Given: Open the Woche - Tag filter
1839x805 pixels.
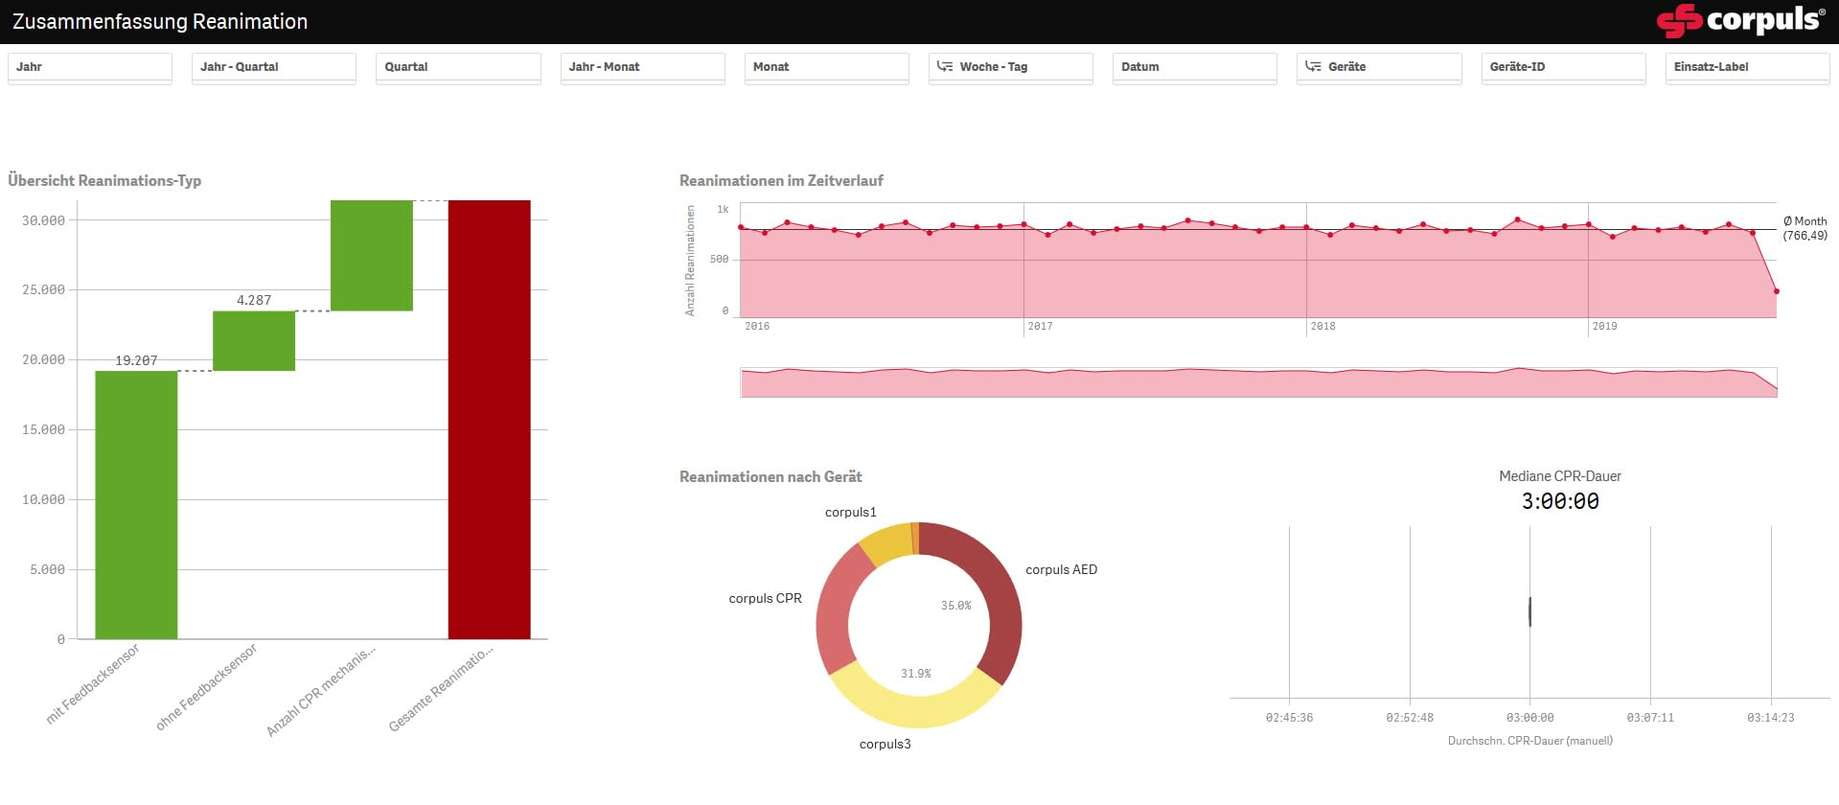Looking at the screenshot, I should pos(1011,67).
